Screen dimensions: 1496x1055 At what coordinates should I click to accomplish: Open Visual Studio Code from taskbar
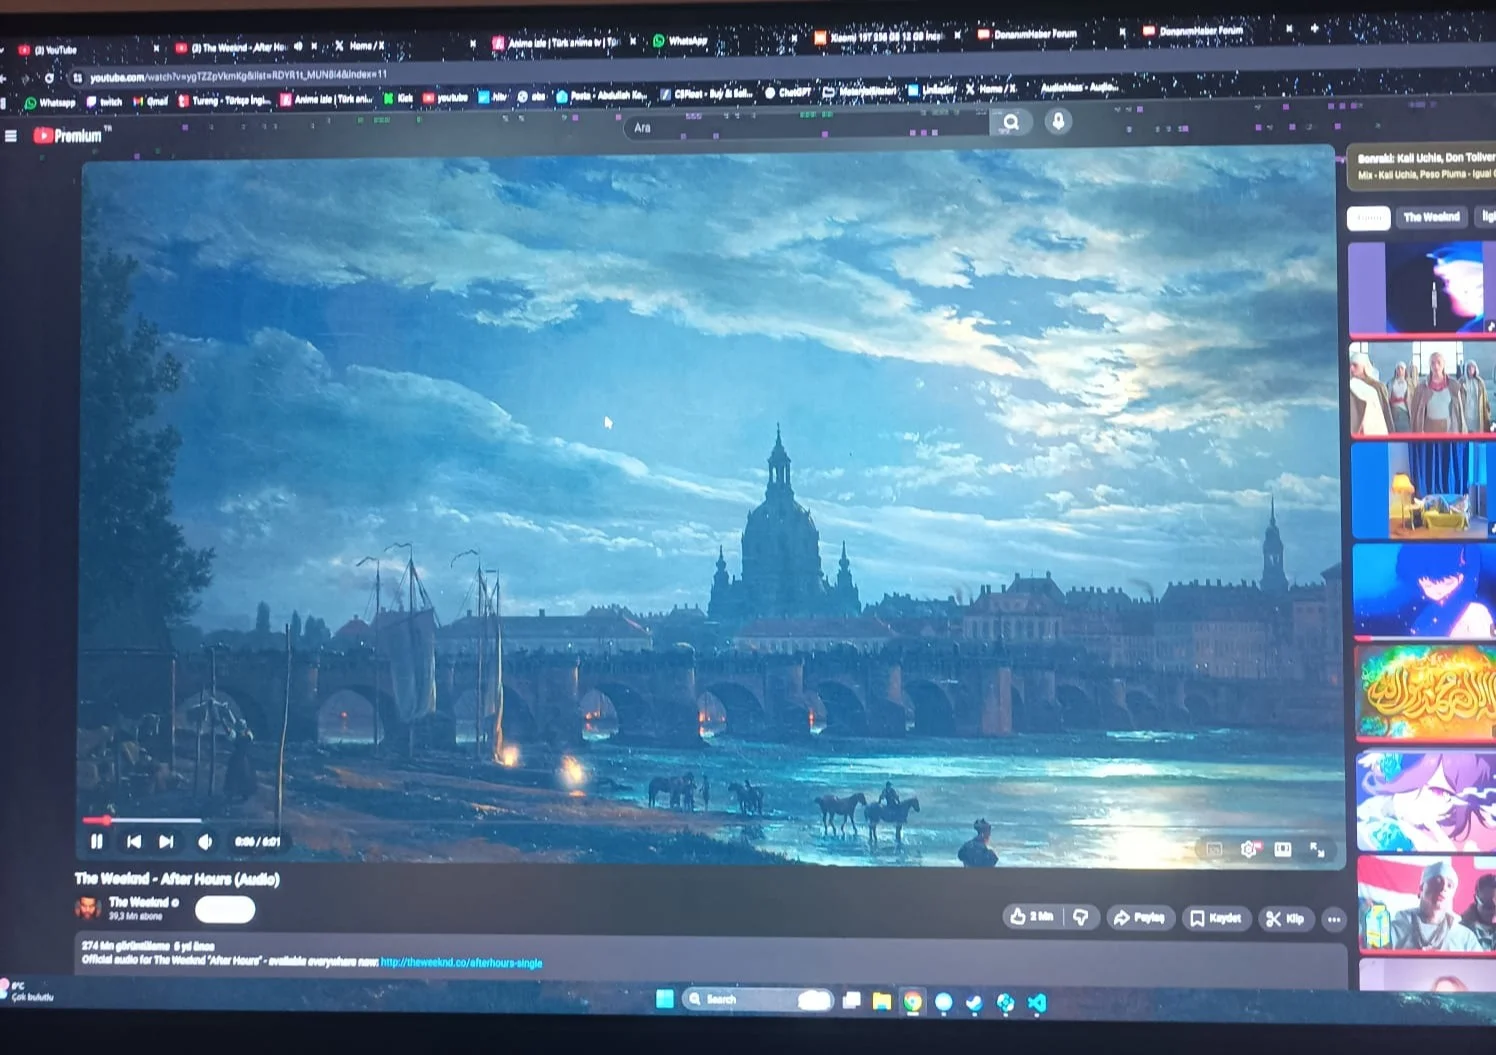[x=1037, y=1002]
